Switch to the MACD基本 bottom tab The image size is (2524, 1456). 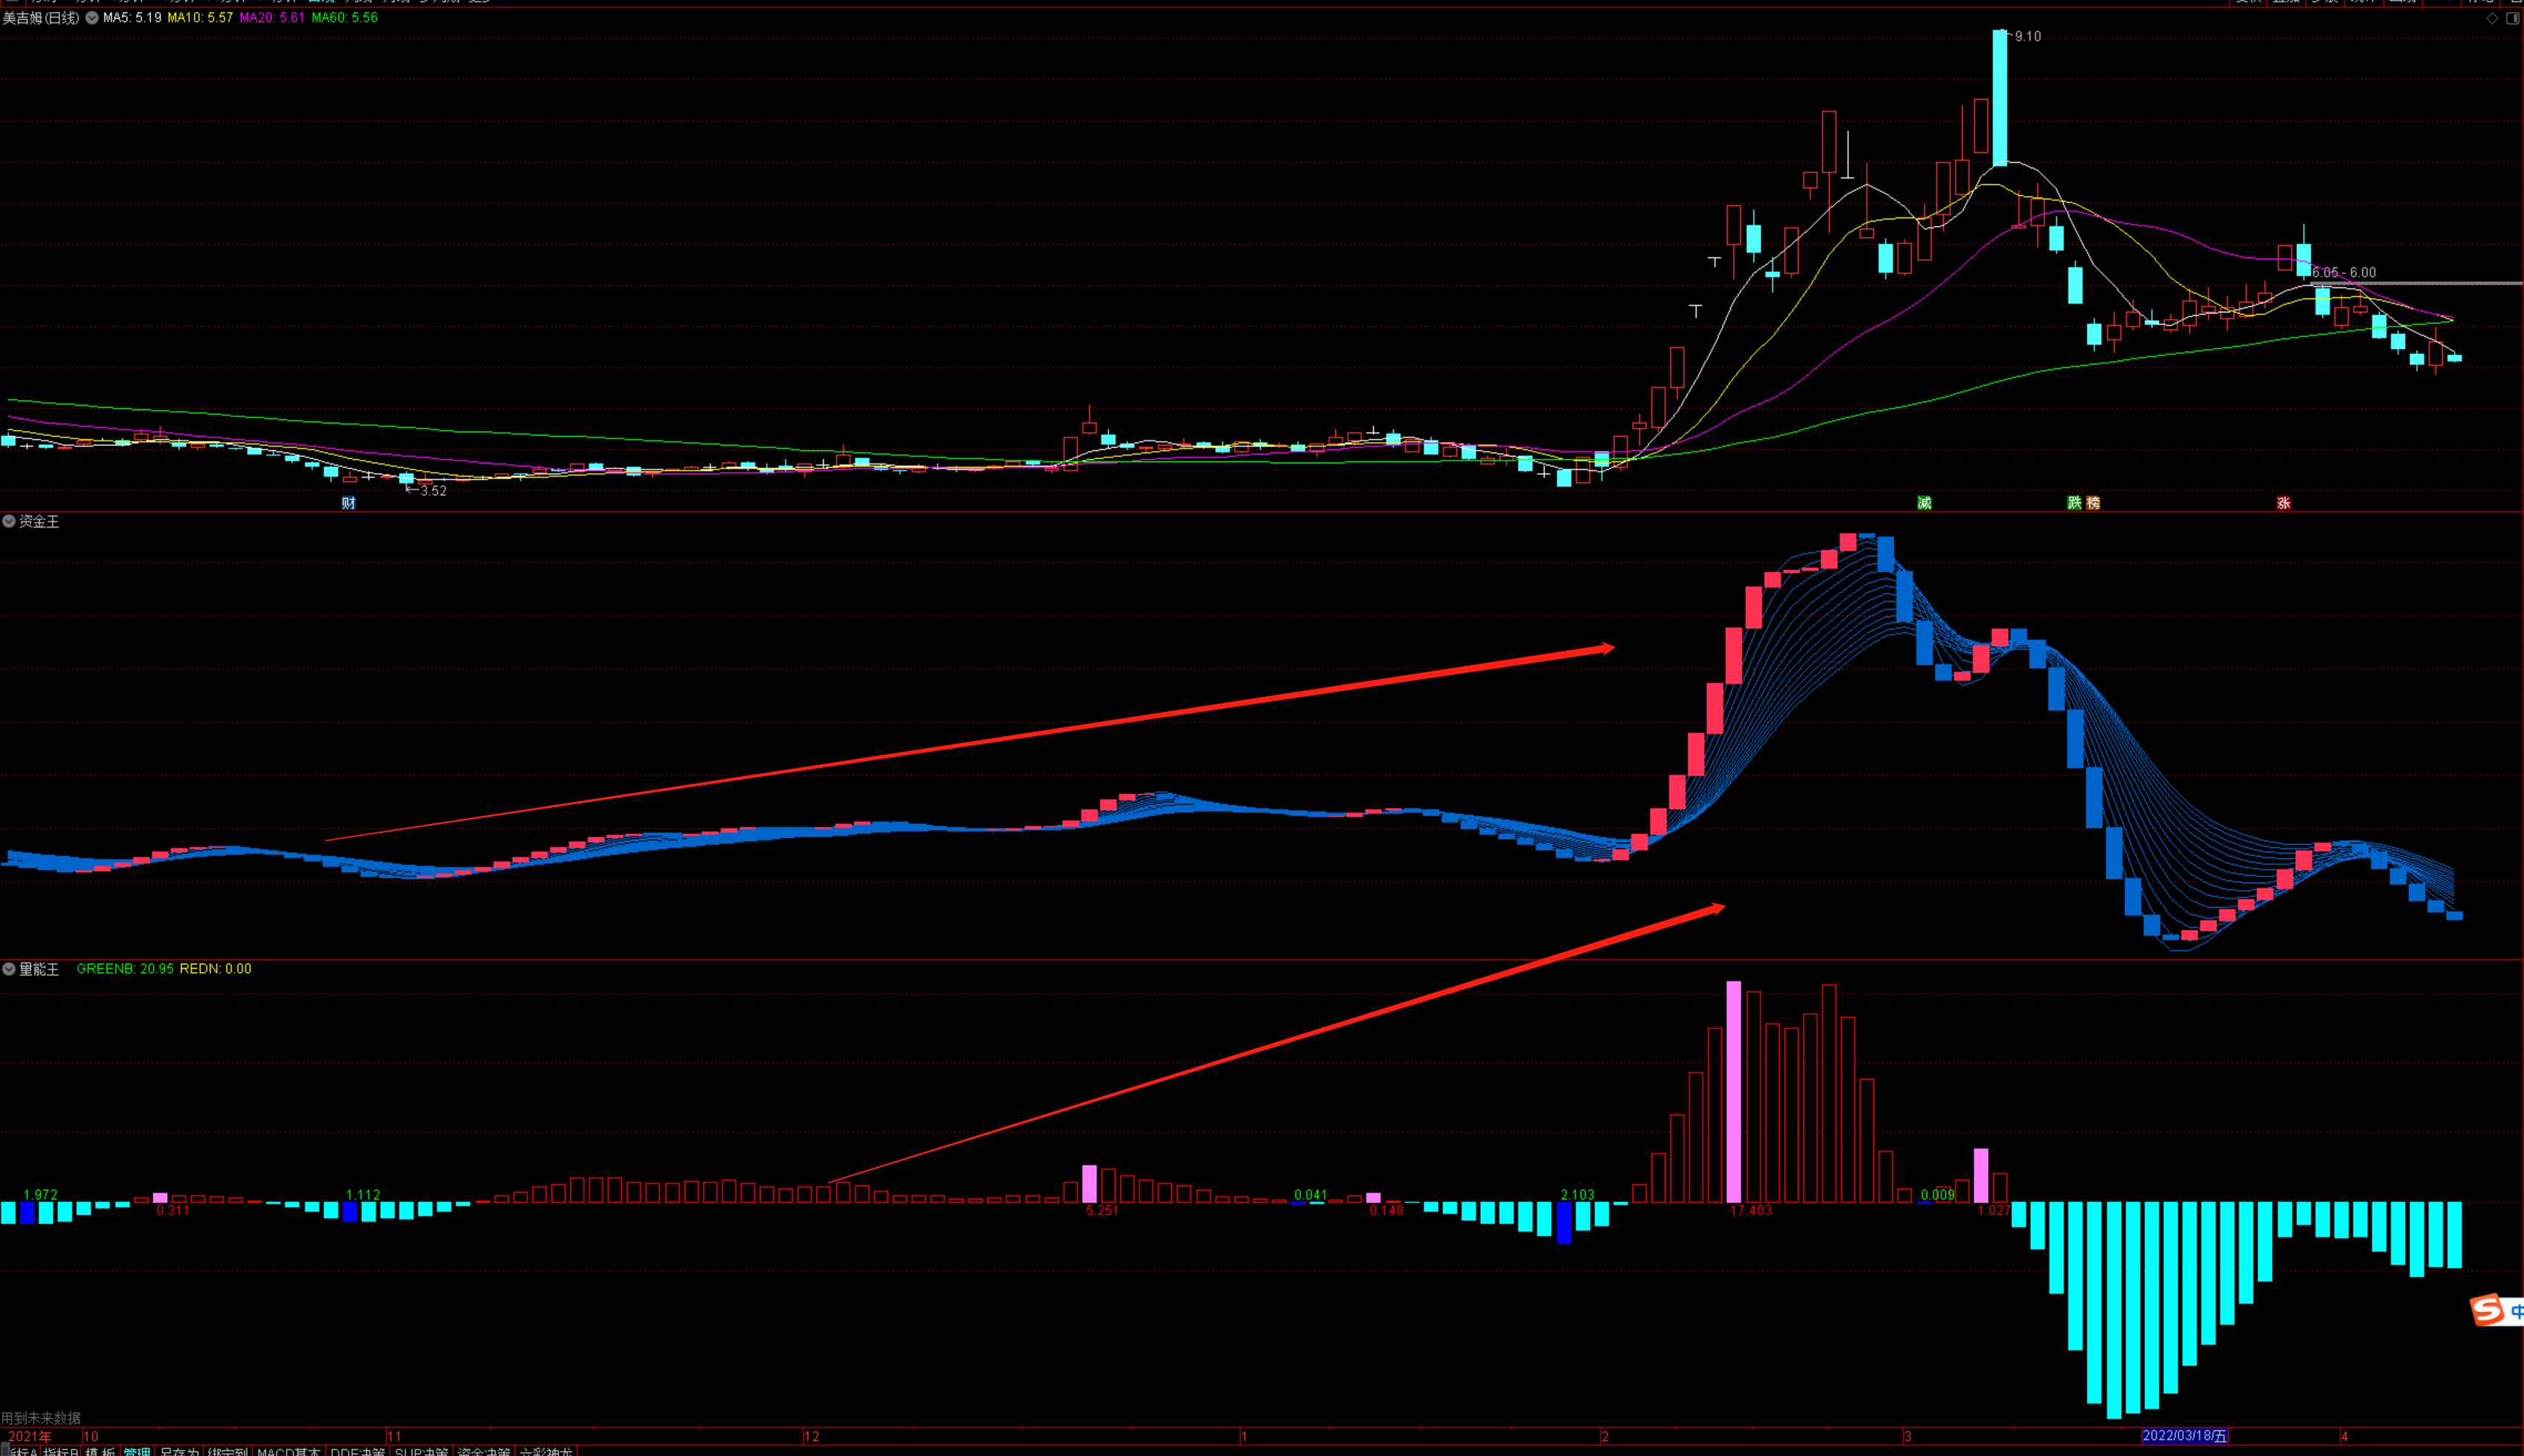[x=289, y=1451]
